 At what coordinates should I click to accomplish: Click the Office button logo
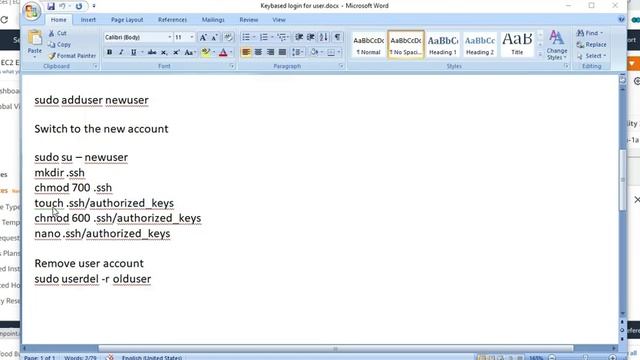(x=32, y=11)
